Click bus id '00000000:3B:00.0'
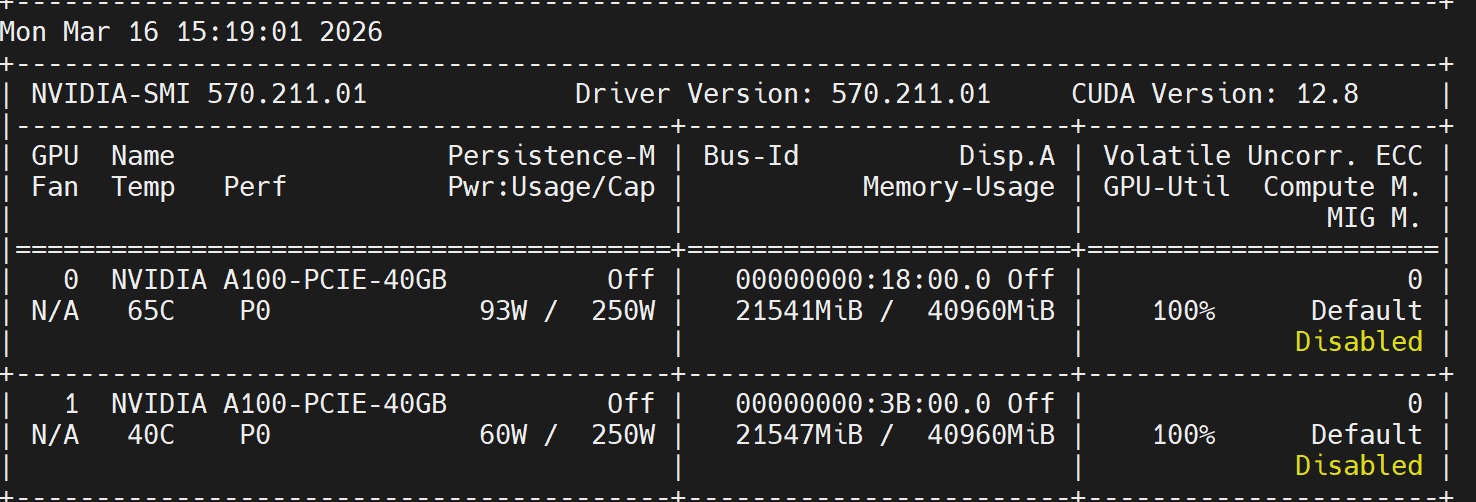The height and width of the screenshot is (502, 1476). (863, 404)
